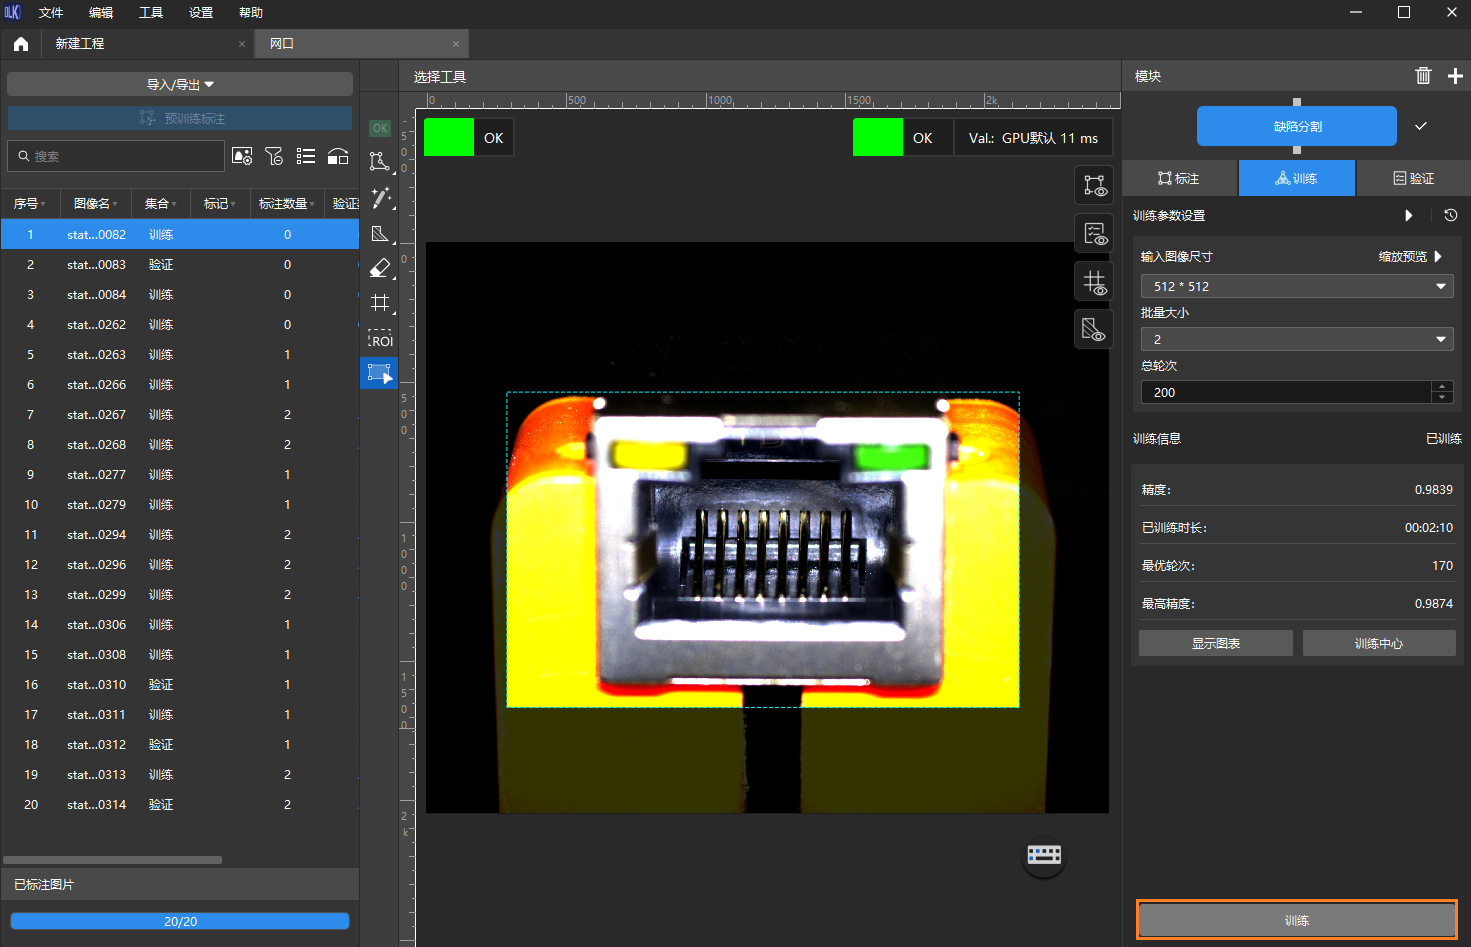The image size is (1471, 947).
Task: Toggle annotation visibility eye button
Action: click(x=1094, y=185)
